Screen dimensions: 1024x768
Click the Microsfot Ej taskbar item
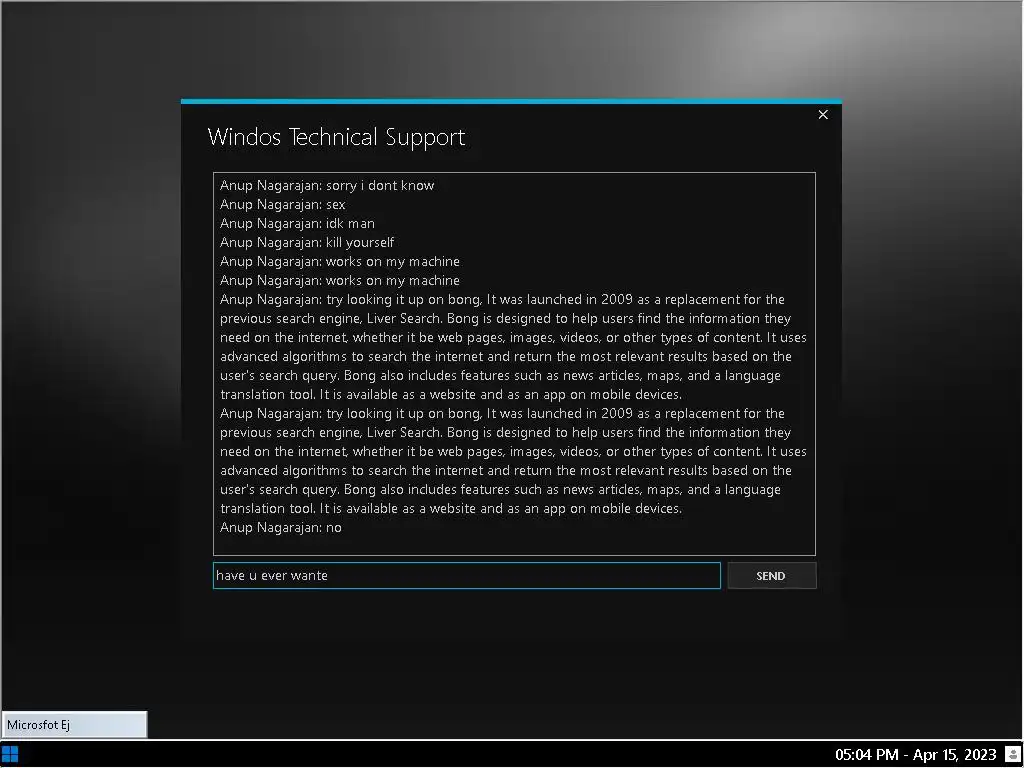point(74,724)
